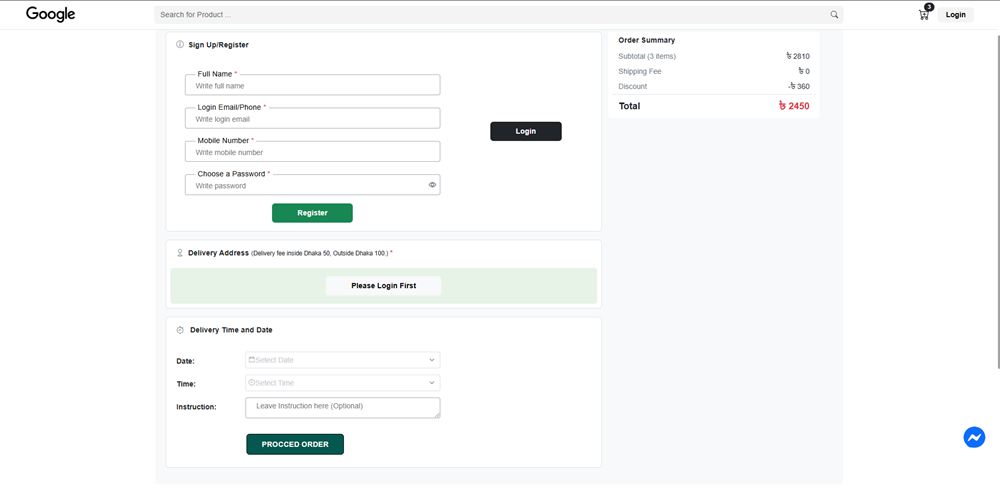Focus the Instruction text area
The width and height of the screenshot is (1000, 489).
342,408
